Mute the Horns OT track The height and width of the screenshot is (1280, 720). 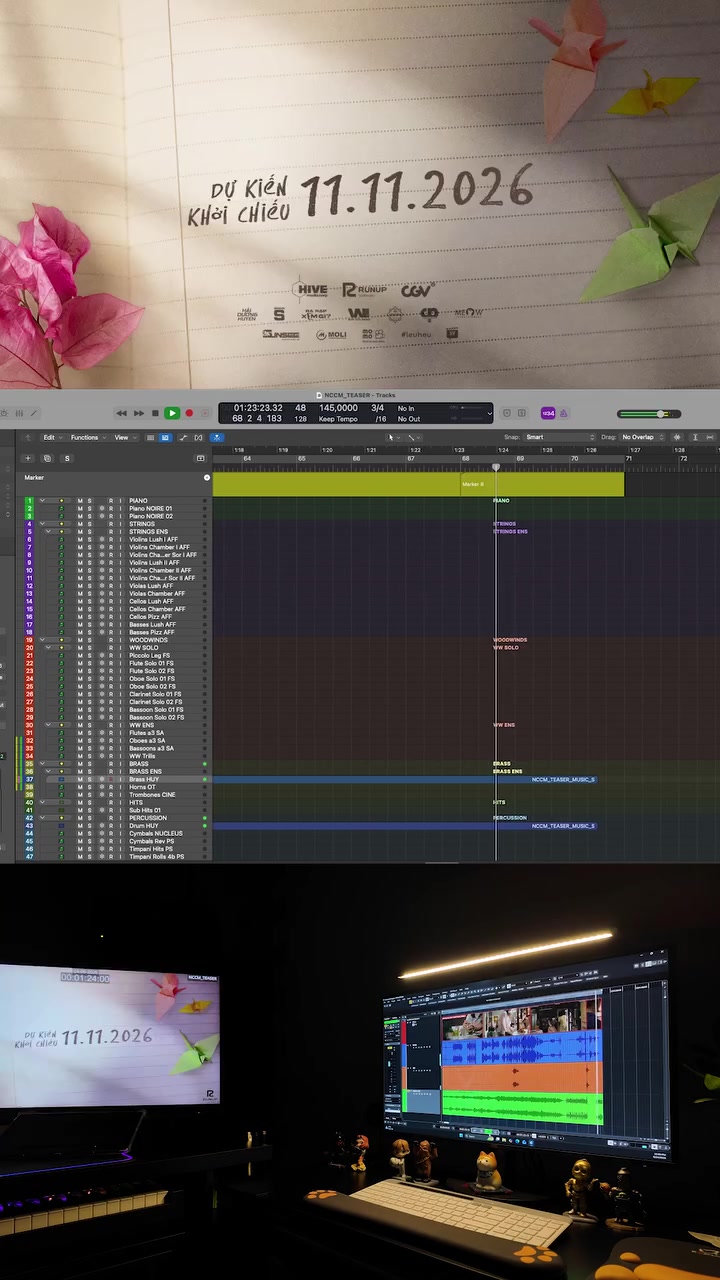(80, 787)
